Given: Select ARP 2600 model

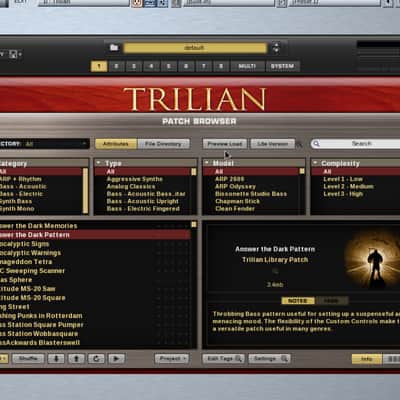Looking at the screenshot, I should coord(230,179).
